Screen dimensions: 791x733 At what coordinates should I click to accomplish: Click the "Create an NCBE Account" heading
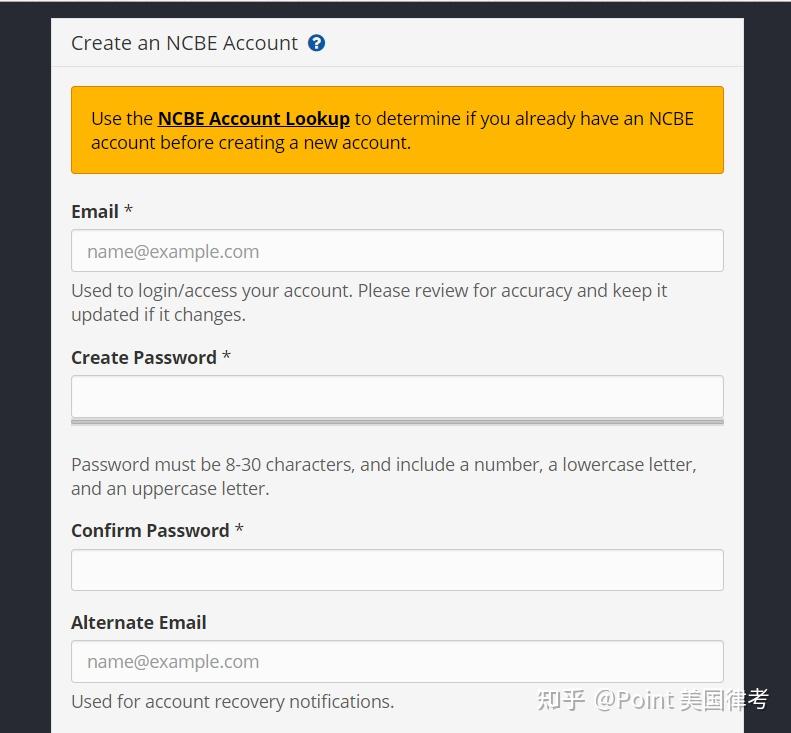click(x=184, y=43)
